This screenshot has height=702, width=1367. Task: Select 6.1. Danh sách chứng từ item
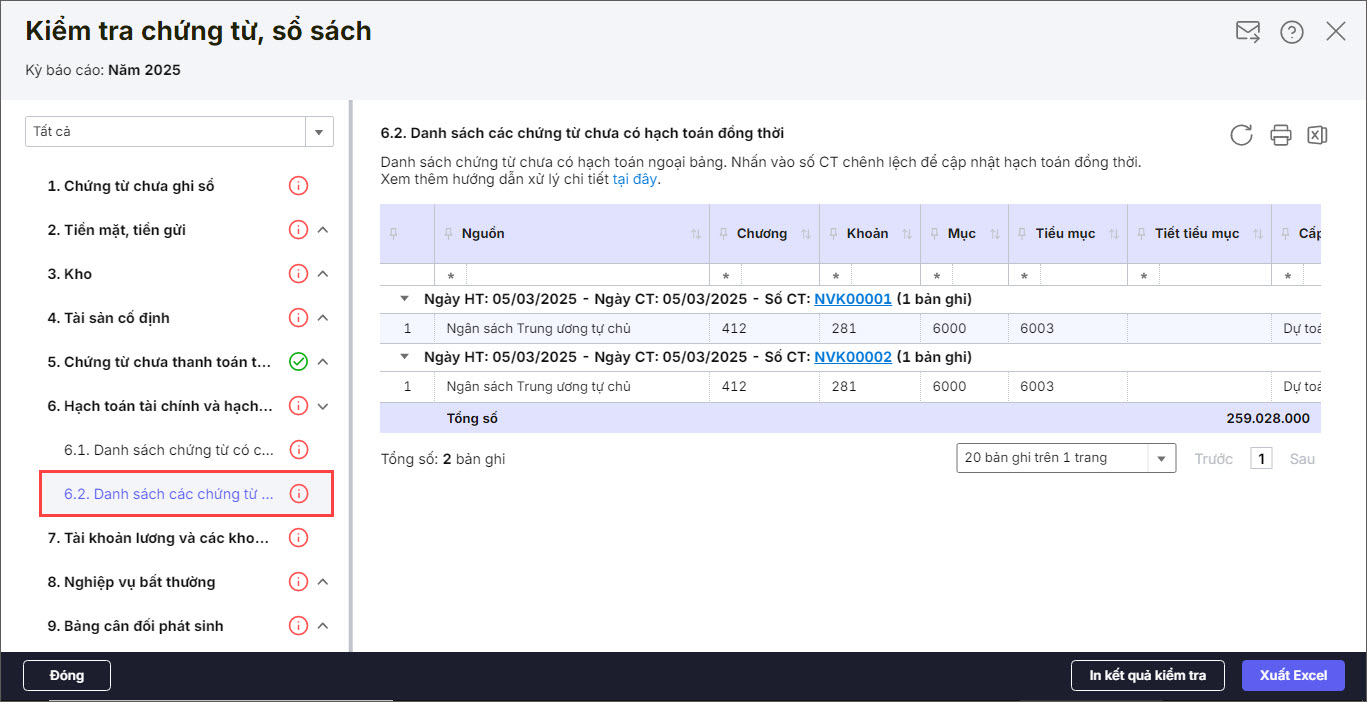[168, 450]
